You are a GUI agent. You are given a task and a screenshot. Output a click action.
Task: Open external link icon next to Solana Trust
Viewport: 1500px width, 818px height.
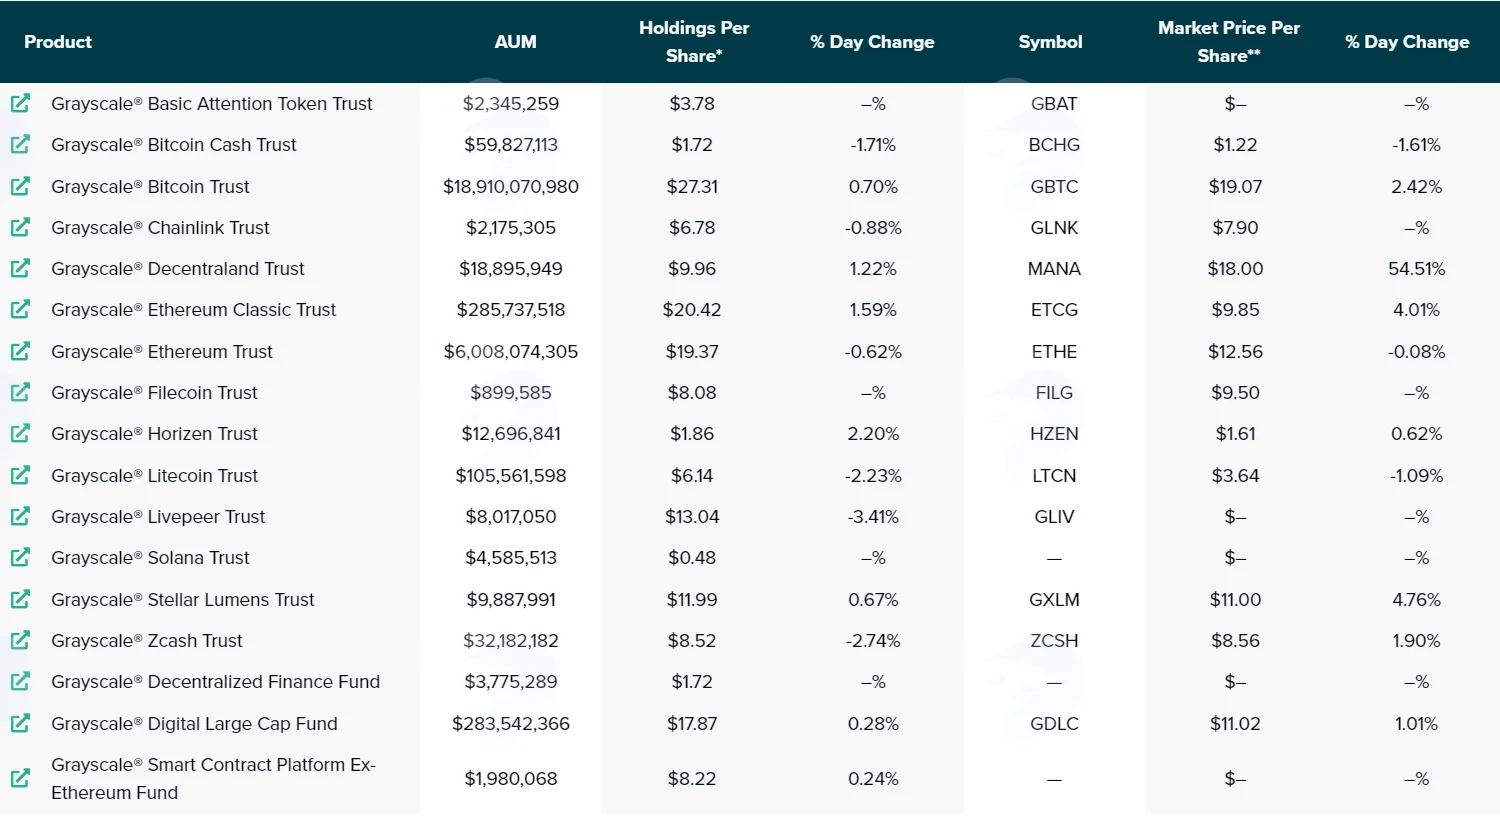pyautogui.click(x=20, y=557)
